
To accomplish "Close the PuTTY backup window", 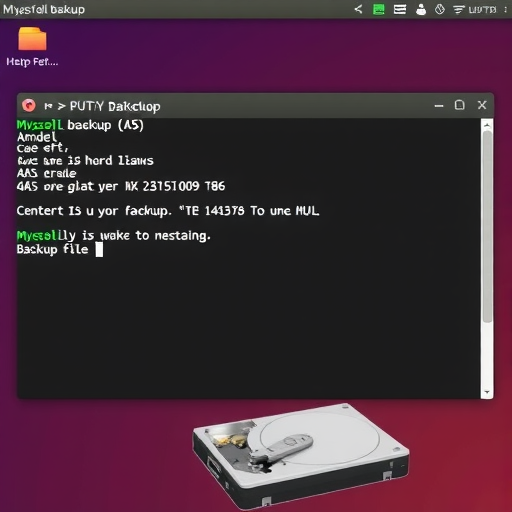I will pos(482,105).
